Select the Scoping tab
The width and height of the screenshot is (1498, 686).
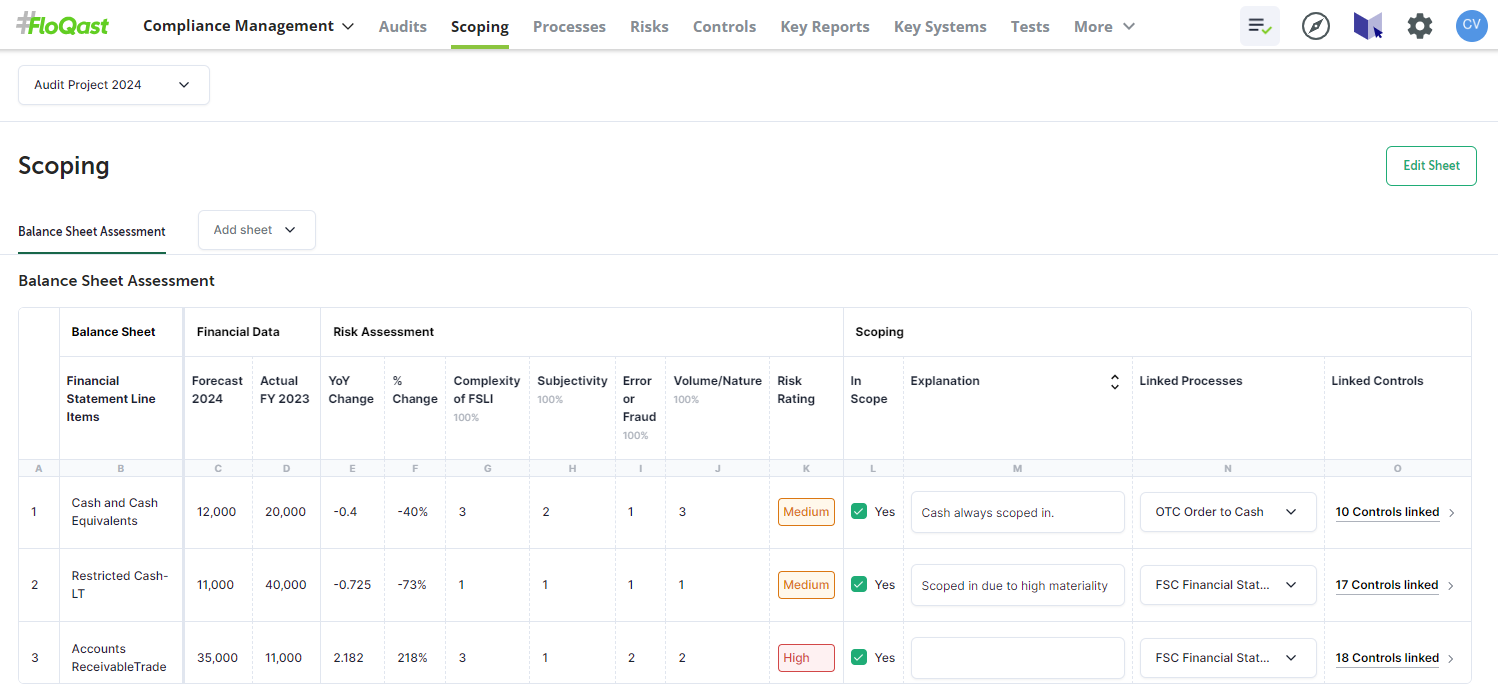(x=480, y=27)
